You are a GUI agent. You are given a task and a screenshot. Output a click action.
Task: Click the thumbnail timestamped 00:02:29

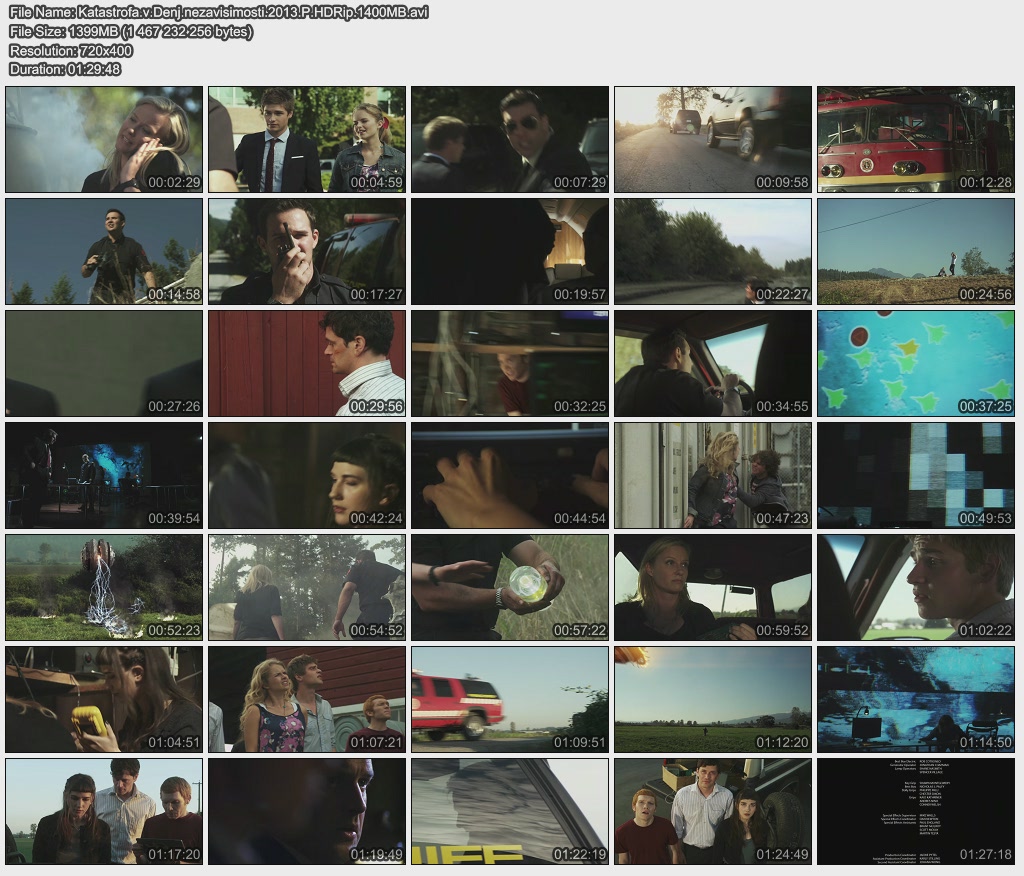(104, 139)
